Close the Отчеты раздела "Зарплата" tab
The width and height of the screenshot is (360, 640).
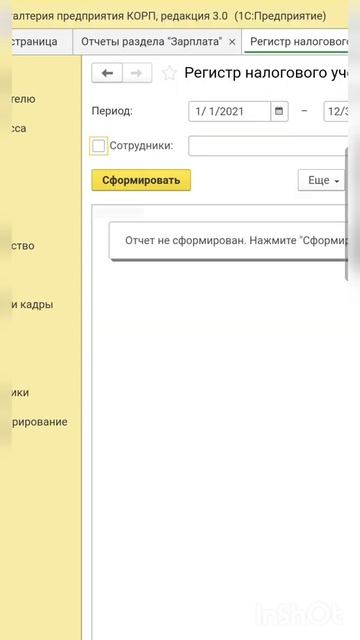(231, 42)
